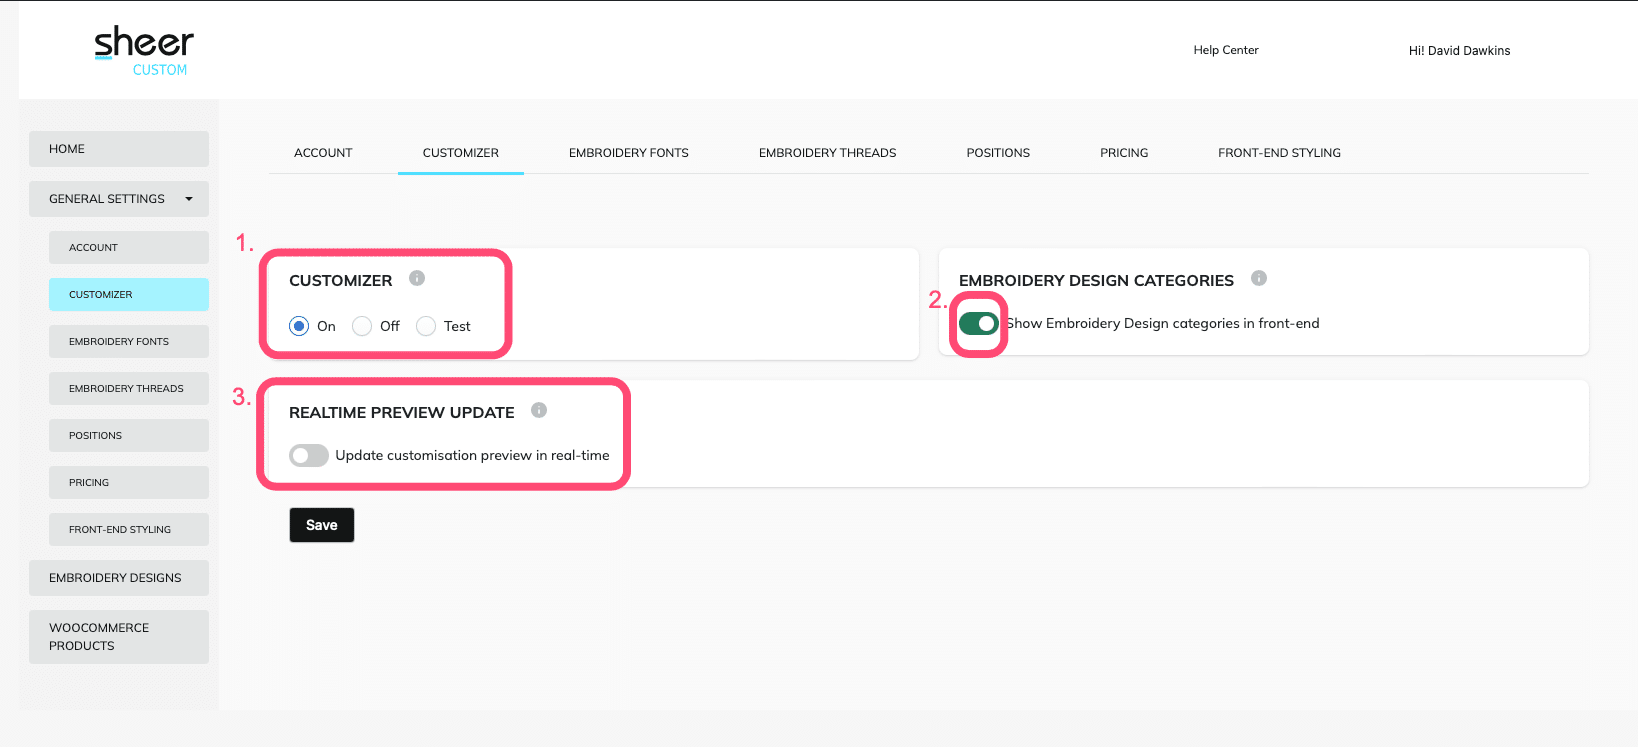
Task: Click info icon beside Realtime Preview Update
Action: 539,410
